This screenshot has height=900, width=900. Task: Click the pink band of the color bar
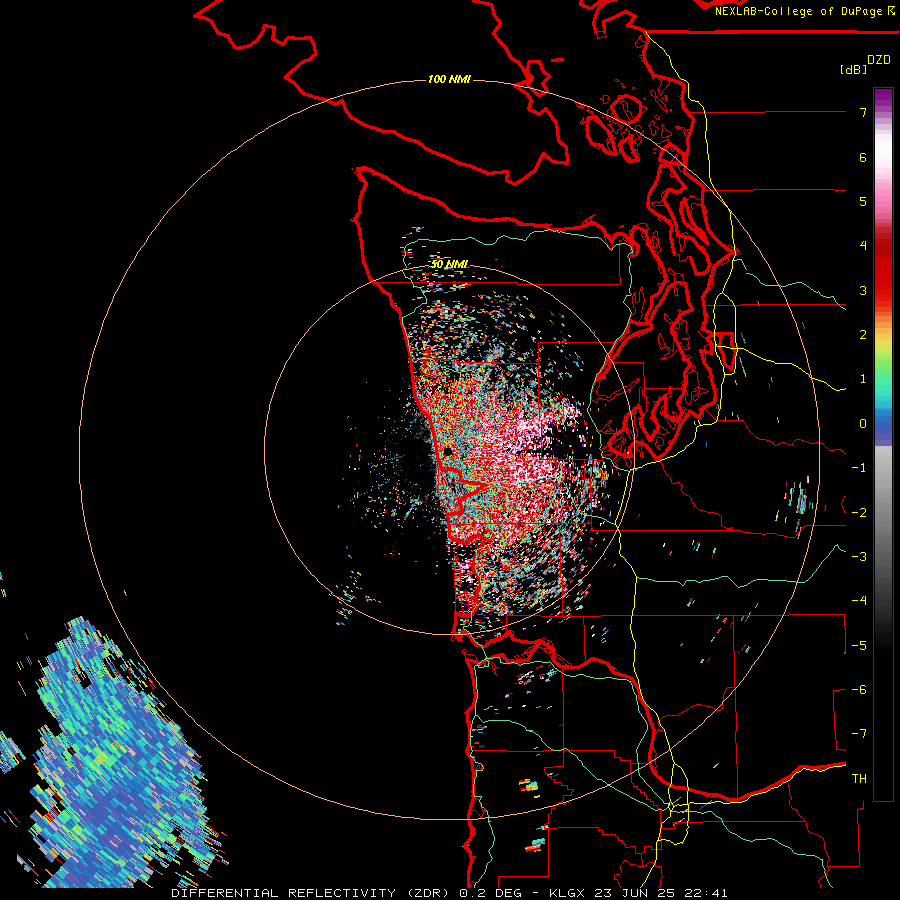[883, 195]
